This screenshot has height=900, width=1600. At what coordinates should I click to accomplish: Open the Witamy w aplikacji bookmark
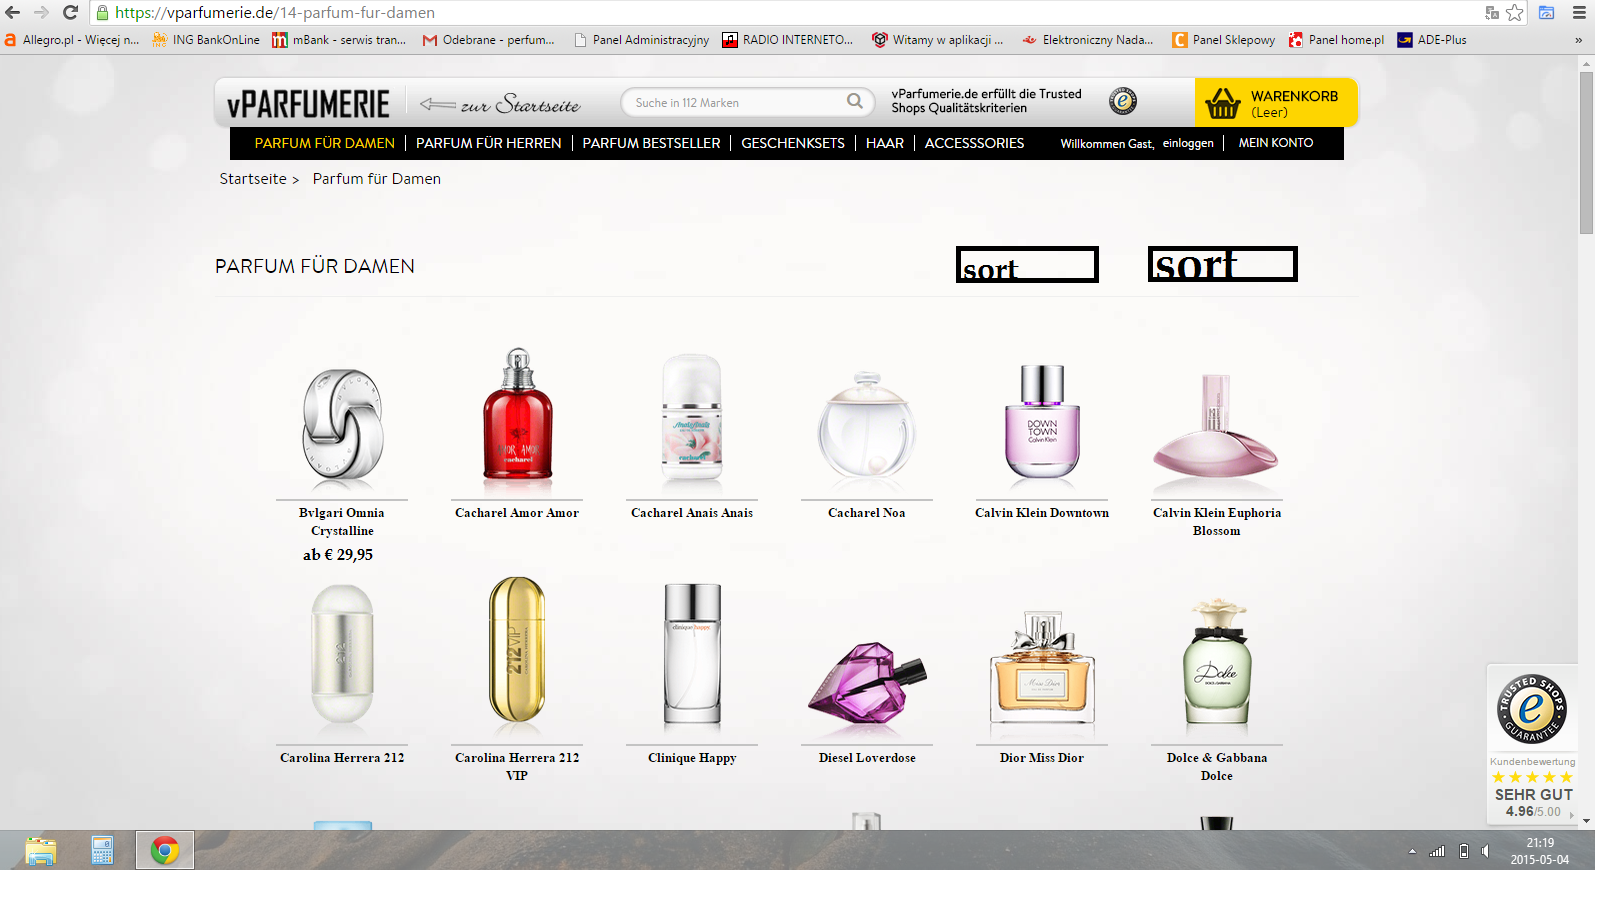(938, 40)
